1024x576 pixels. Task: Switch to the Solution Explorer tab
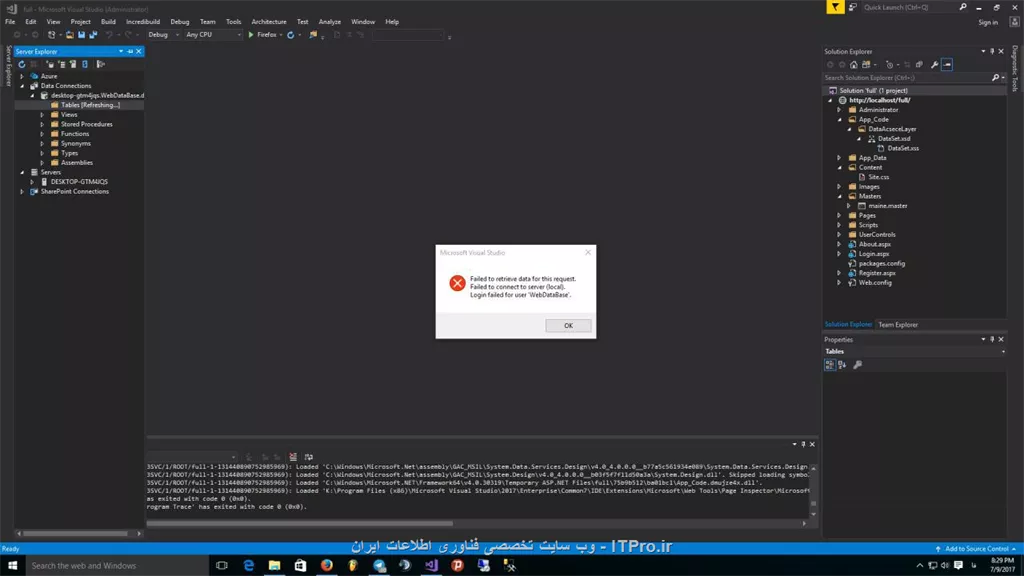(848, 325)
